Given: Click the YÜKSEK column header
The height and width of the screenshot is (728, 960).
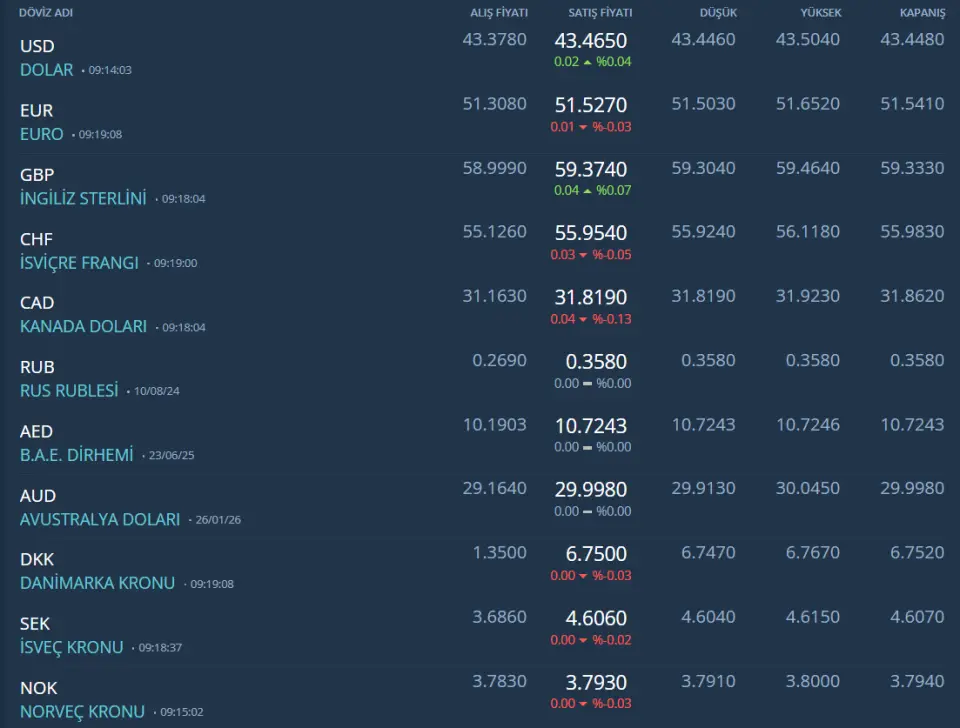Looking at the screenshot, I should (x=820, y=13).
